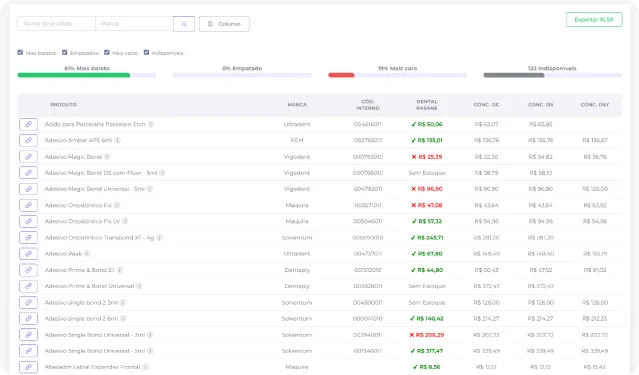Click link icon for Adesivo Prime & Bond Universal
639x375 pixels.
click(28, 286)
